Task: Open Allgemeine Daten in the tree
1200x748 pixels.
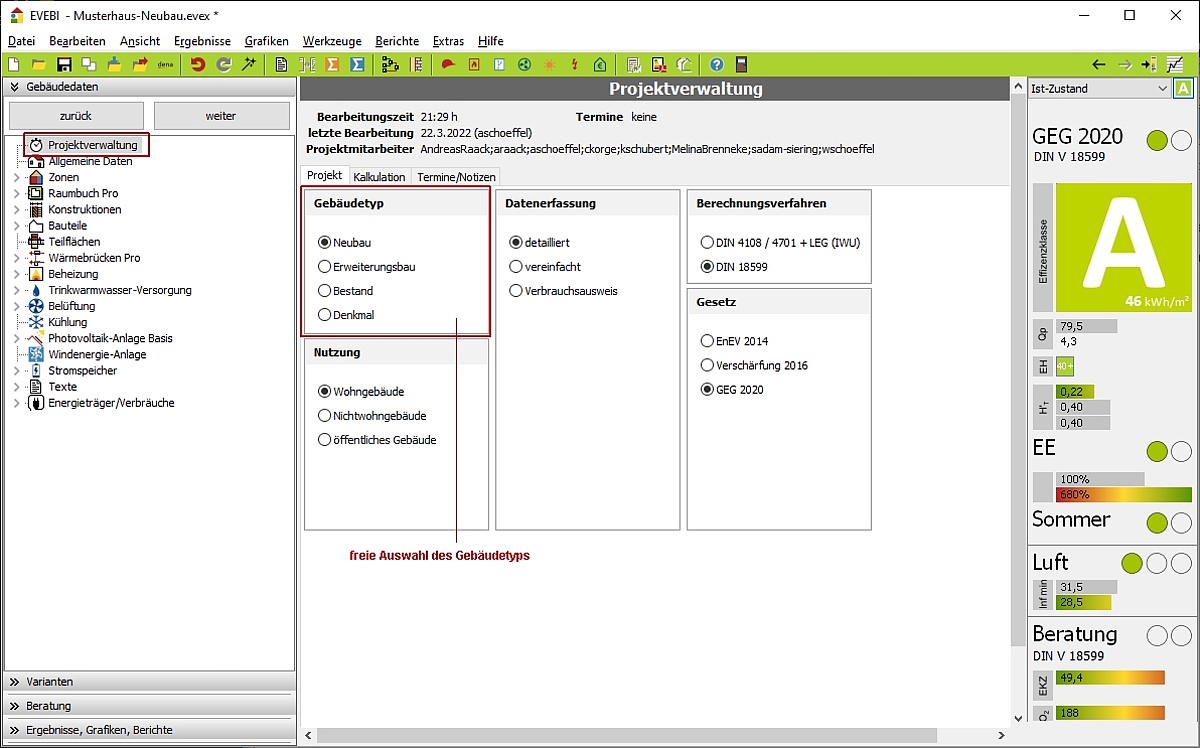Action: click(x=90, y=161)
